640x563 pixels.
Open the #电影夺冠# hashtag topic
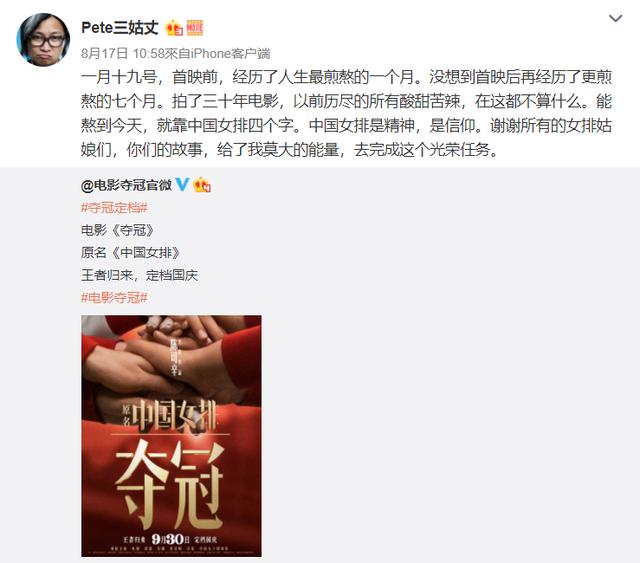click(114, 298)
